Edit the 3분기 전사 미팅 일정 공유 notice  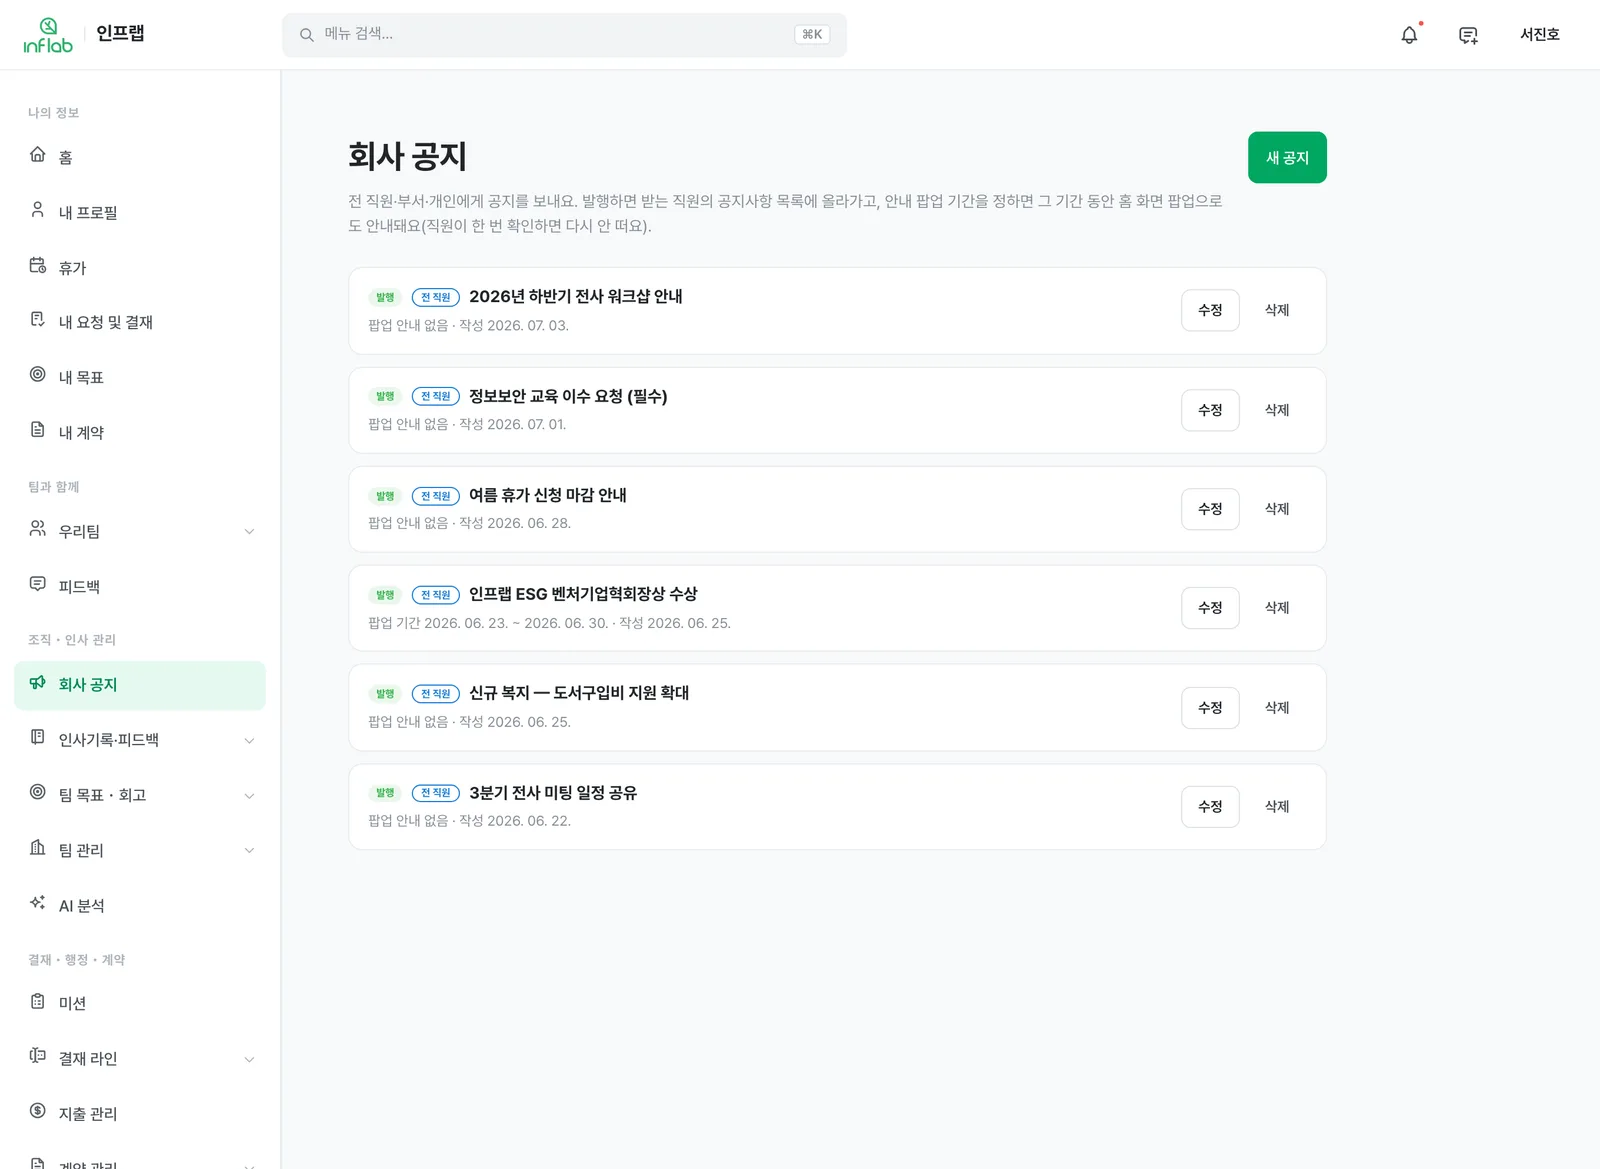pos(1210,807)
